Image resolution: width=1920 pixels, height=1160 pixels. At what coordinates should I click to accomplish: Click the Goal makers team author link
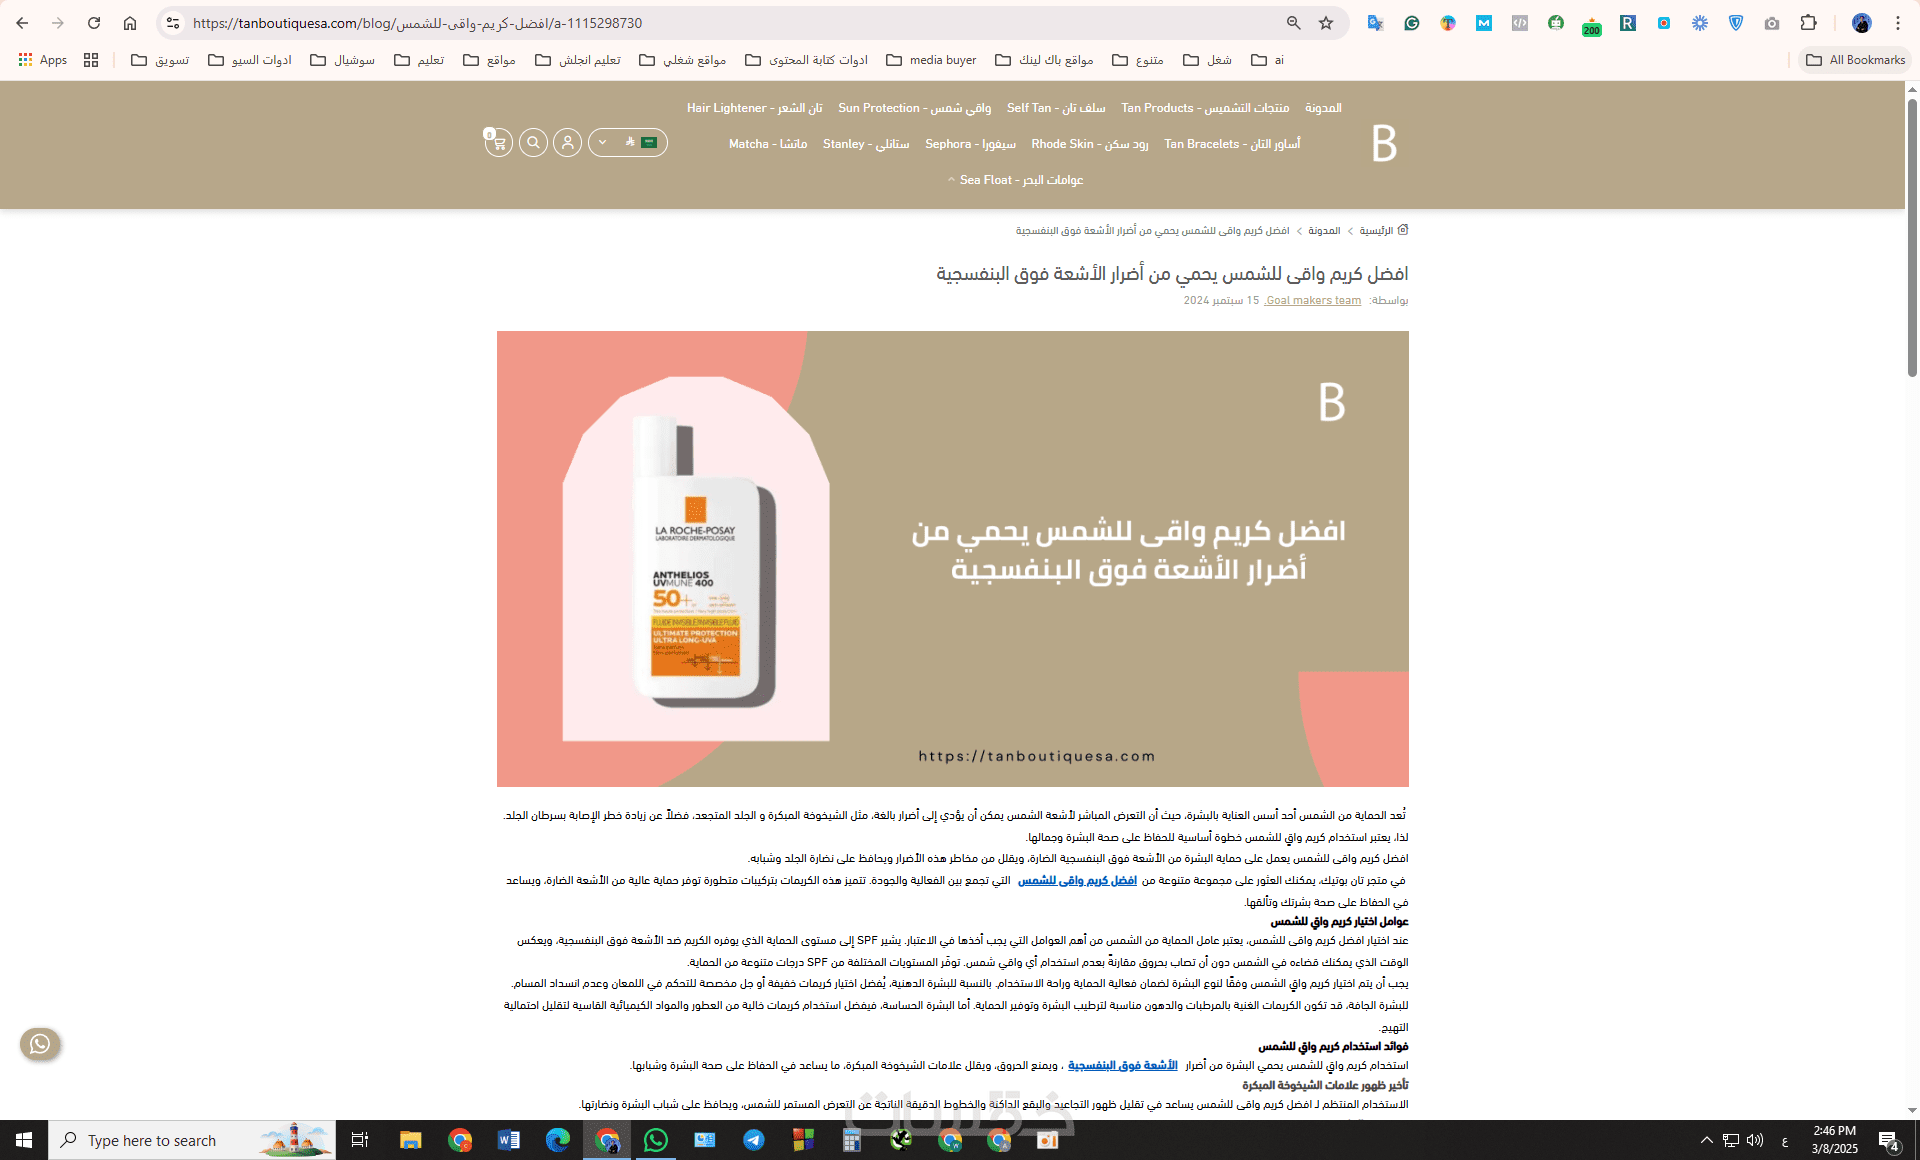click(x=1313, y=300)
